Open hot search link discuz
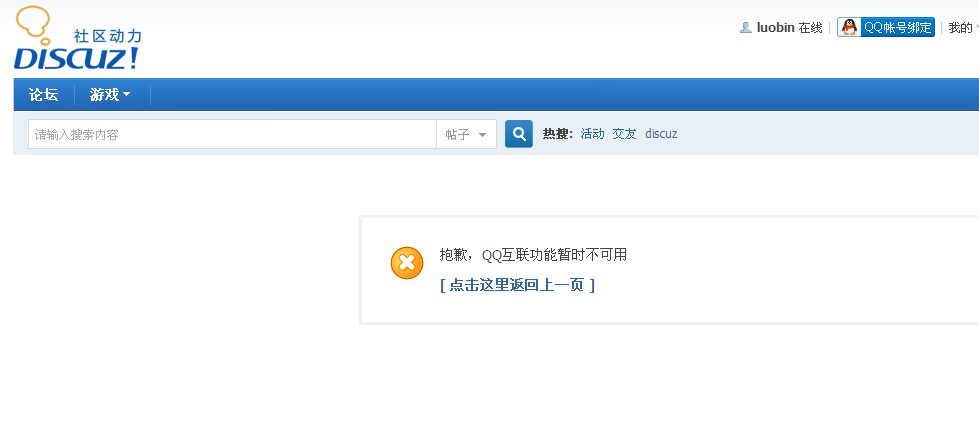This screenshot has height=445, width=979. [661, 134]
